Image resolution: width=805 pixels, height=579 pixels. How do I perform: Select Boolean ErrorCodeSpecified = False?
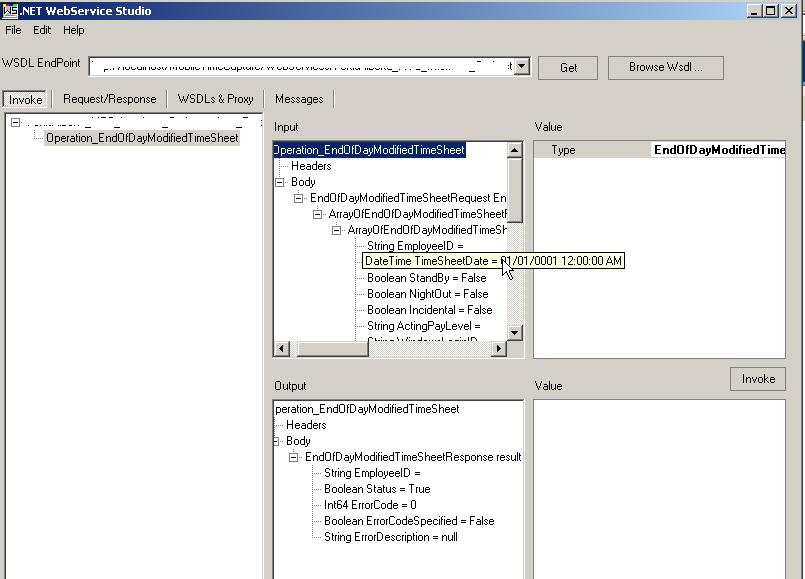409,521
